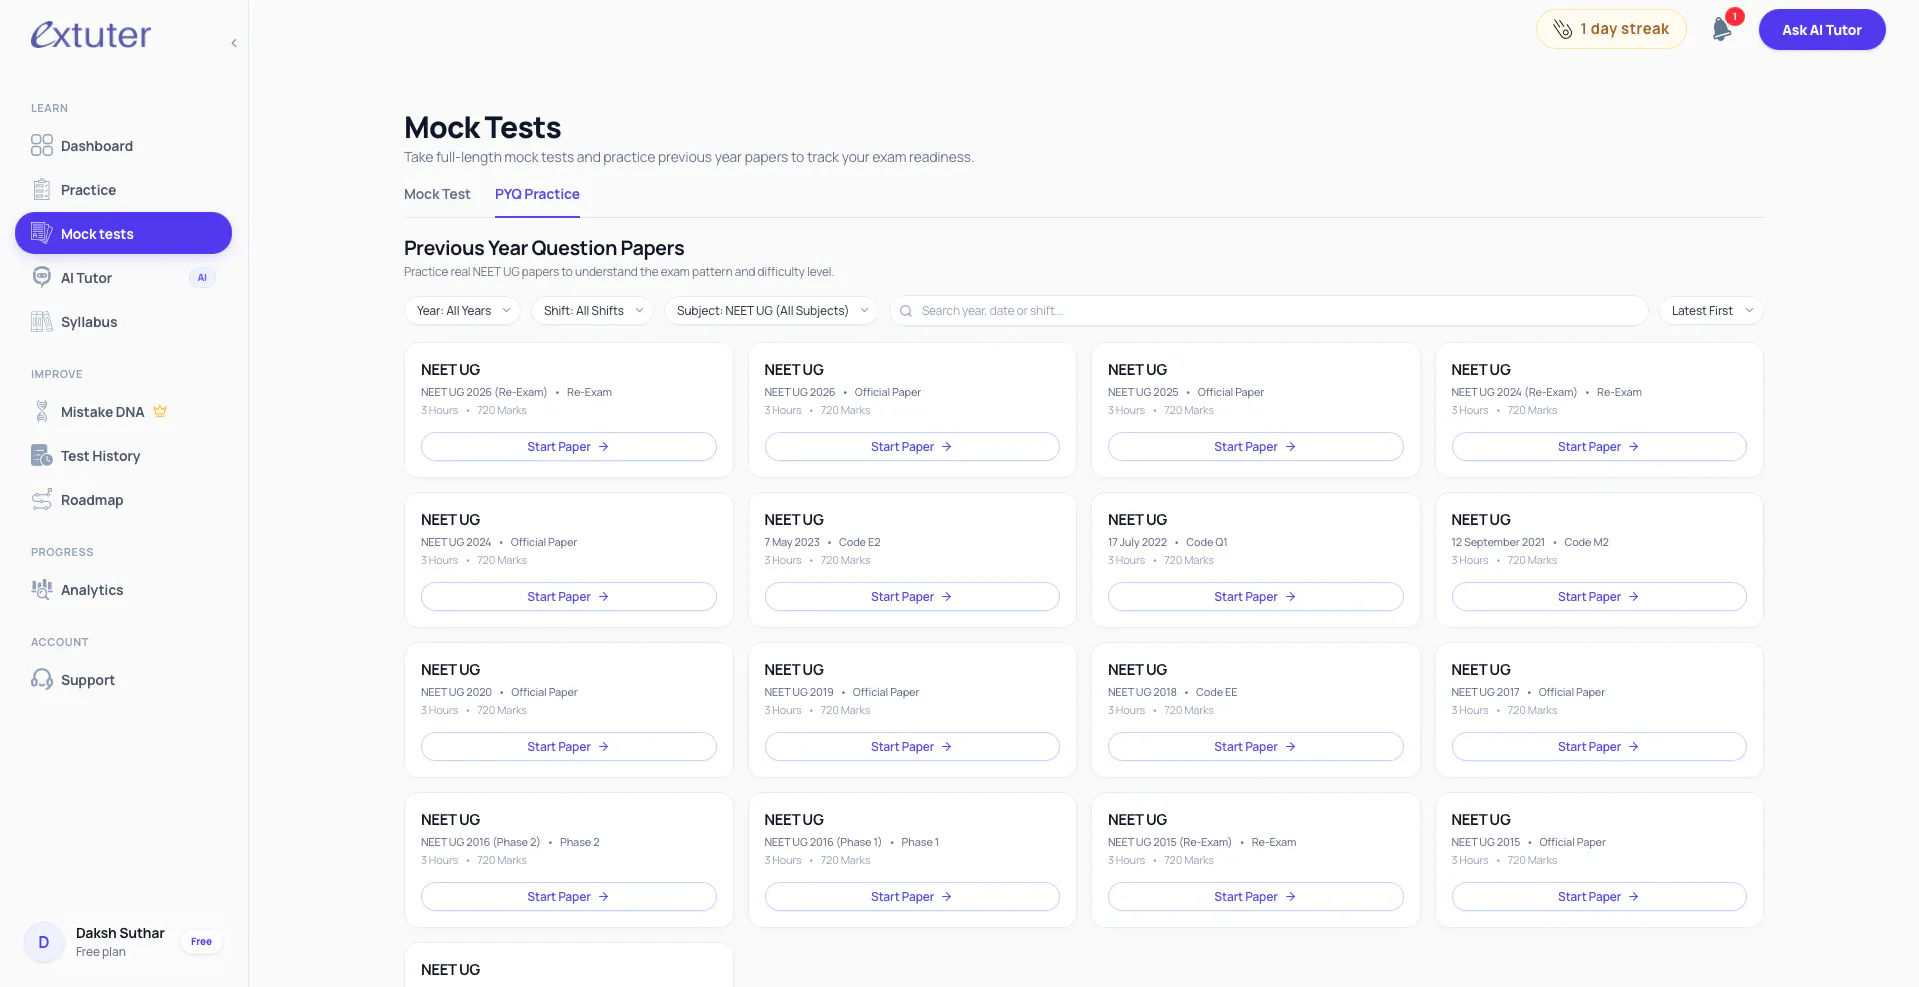Screen dimensions: 1919x987
Task: Click the search year, date or shift field
Action: 1269,311
